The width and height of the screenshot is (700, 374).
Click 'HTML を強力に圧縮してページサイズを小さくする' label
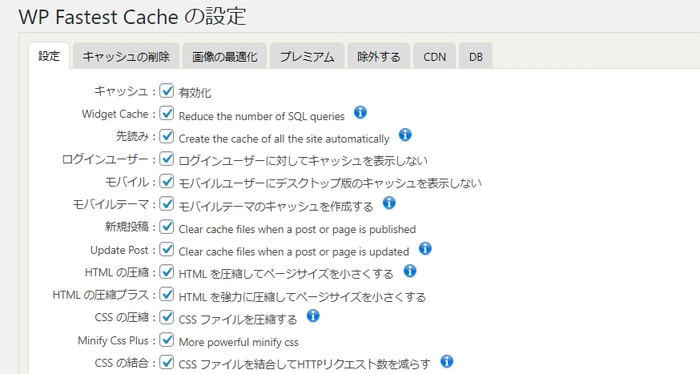coord(302,297)
